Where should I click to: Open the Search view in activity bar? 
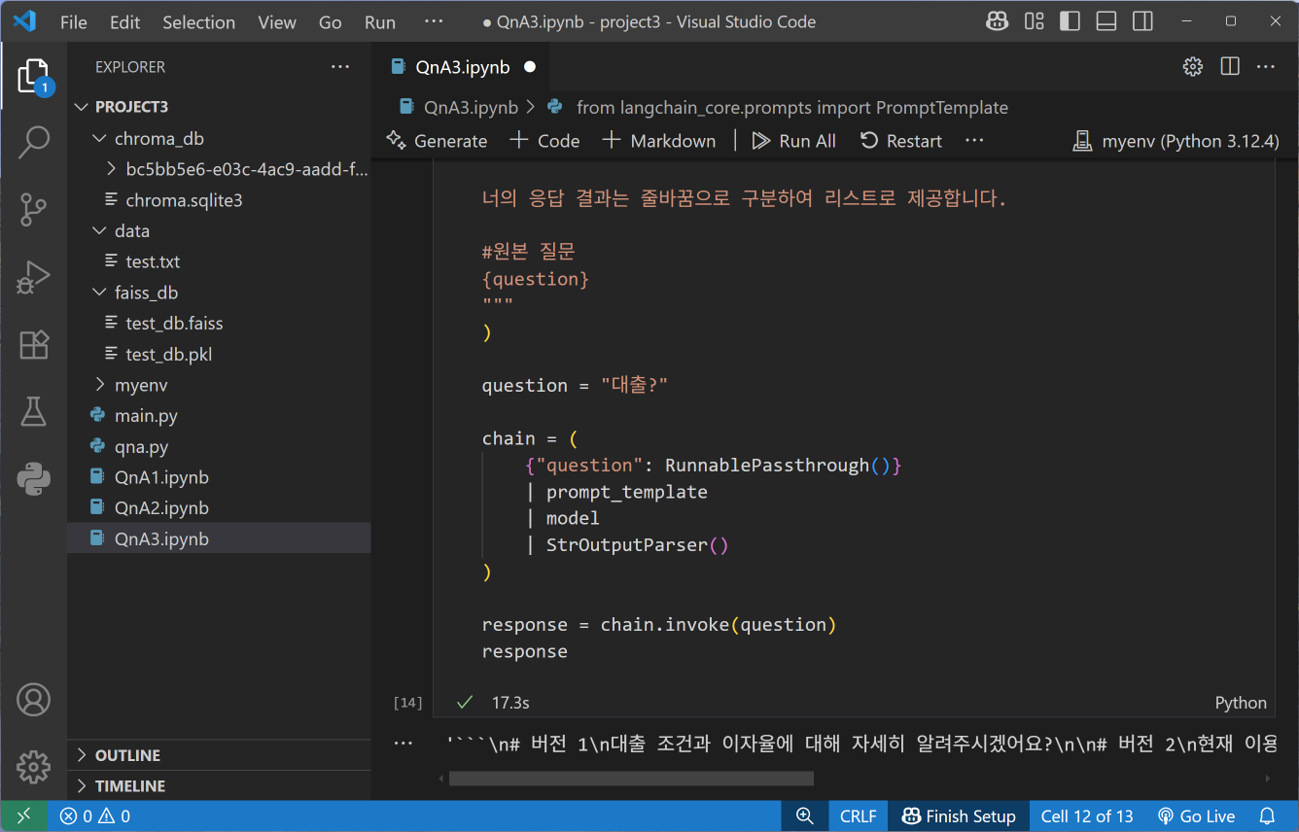(33, 143)
